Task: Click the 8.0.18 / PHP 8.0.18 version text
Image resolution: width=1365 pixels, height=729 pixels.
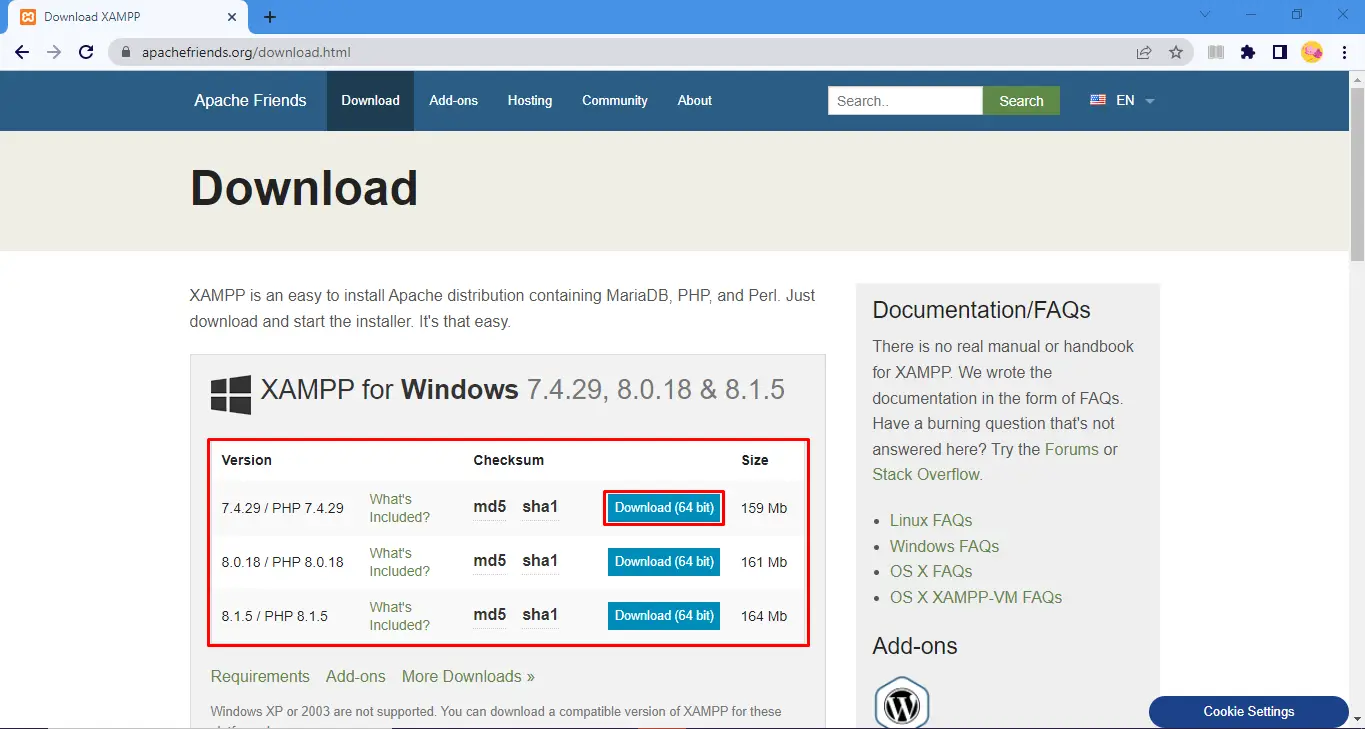Action: click(x=282, y=562)
